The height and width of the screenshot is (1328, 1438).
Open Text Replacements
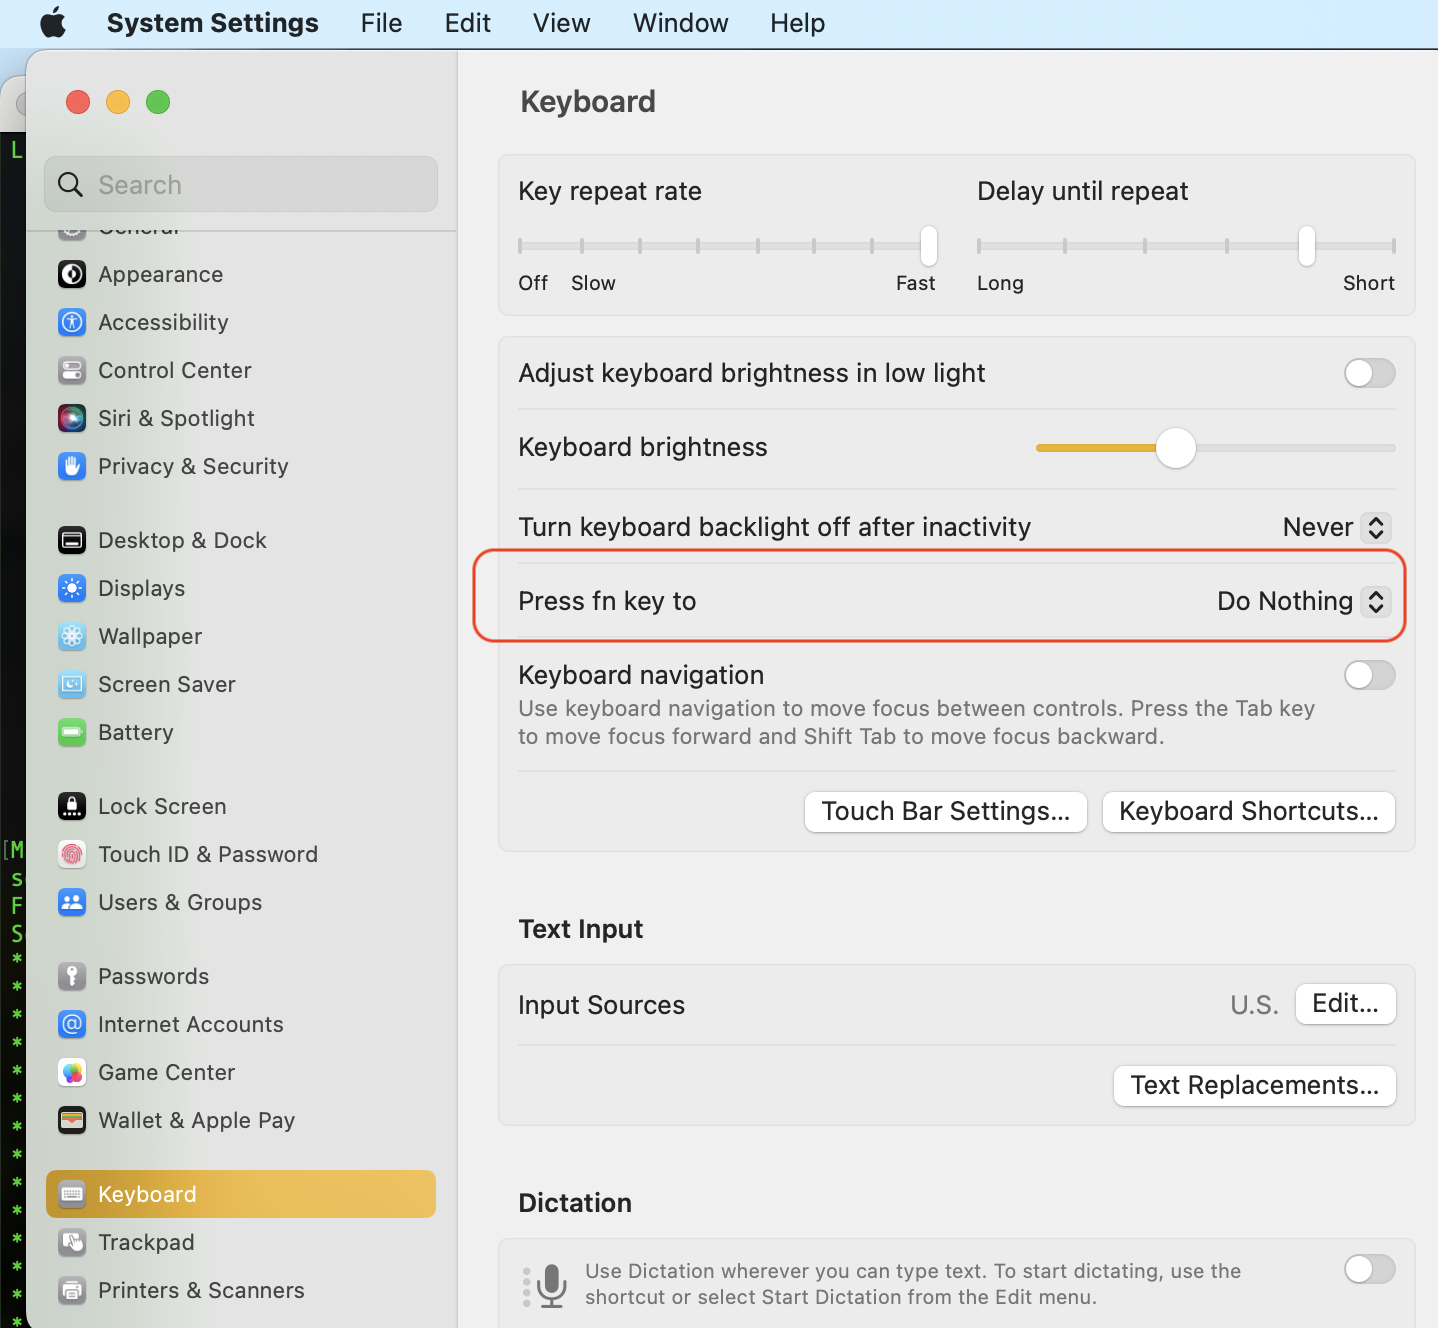pos(1254,1086)
